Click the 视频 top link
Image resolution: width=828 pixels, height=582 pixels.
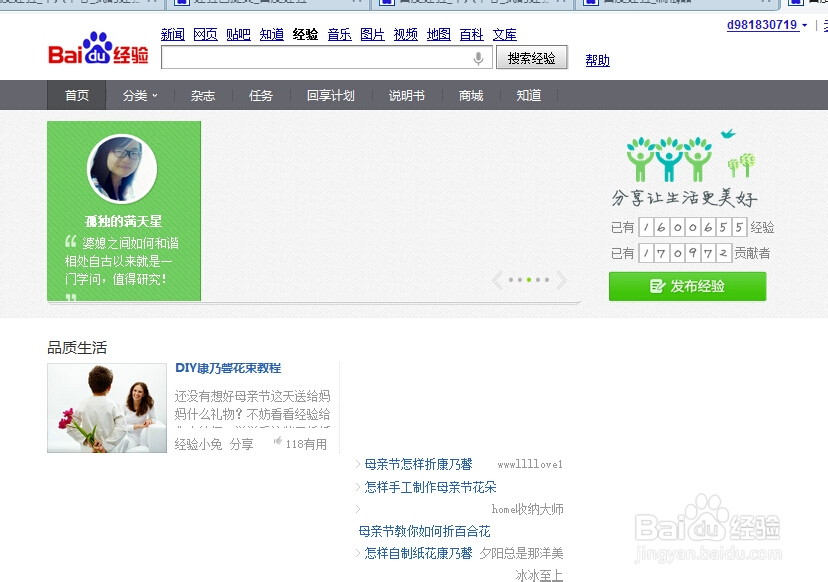tap(406, 35)
